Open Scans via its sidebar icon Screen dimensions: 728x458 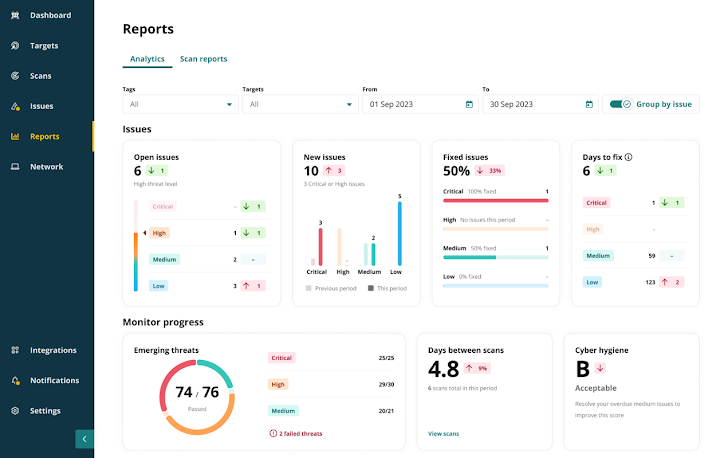[15, 76]
